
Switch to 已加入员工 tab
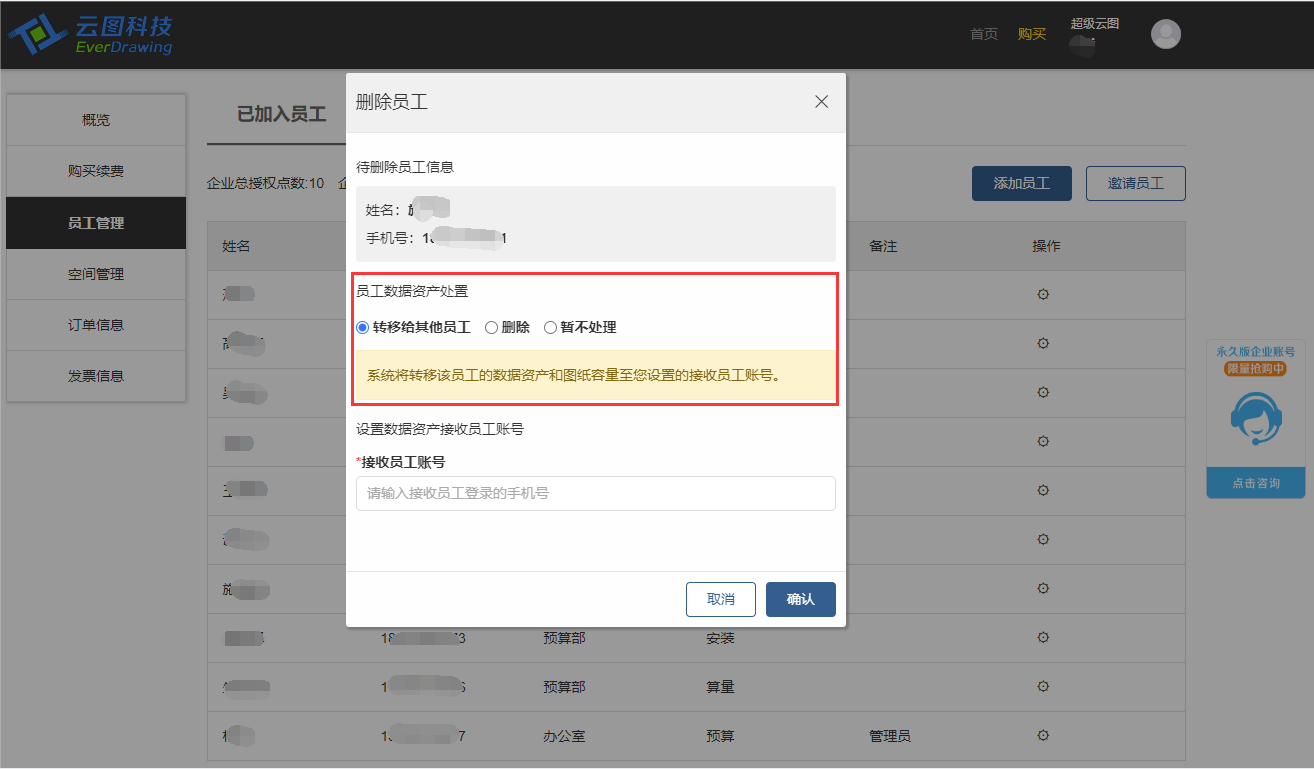[x=281, y=114]
